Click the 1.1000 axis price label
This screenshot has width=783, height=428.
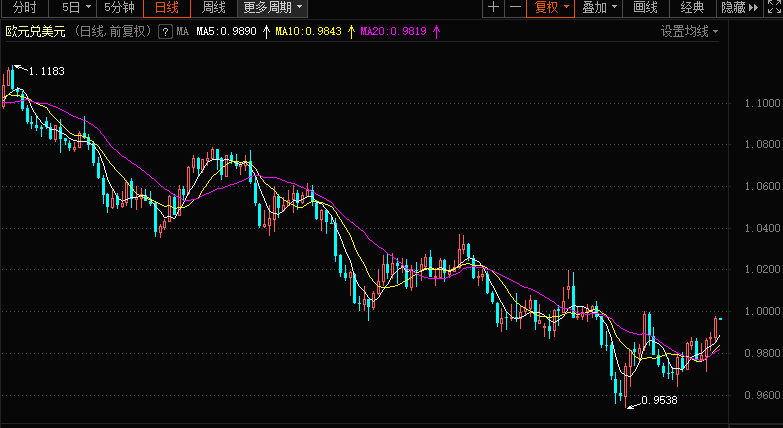click(x=762, y=103)
